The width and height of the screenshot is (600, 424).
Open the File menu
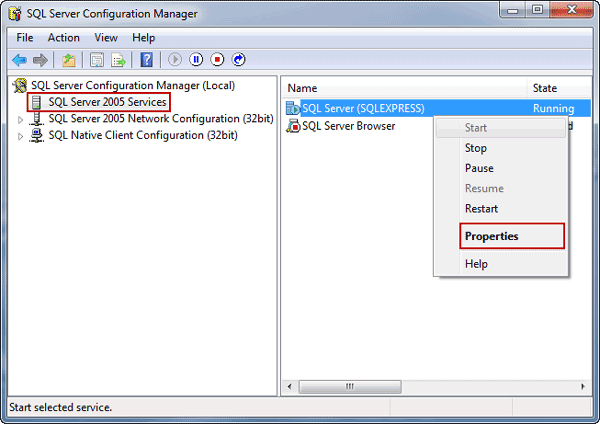coord(25,38)
